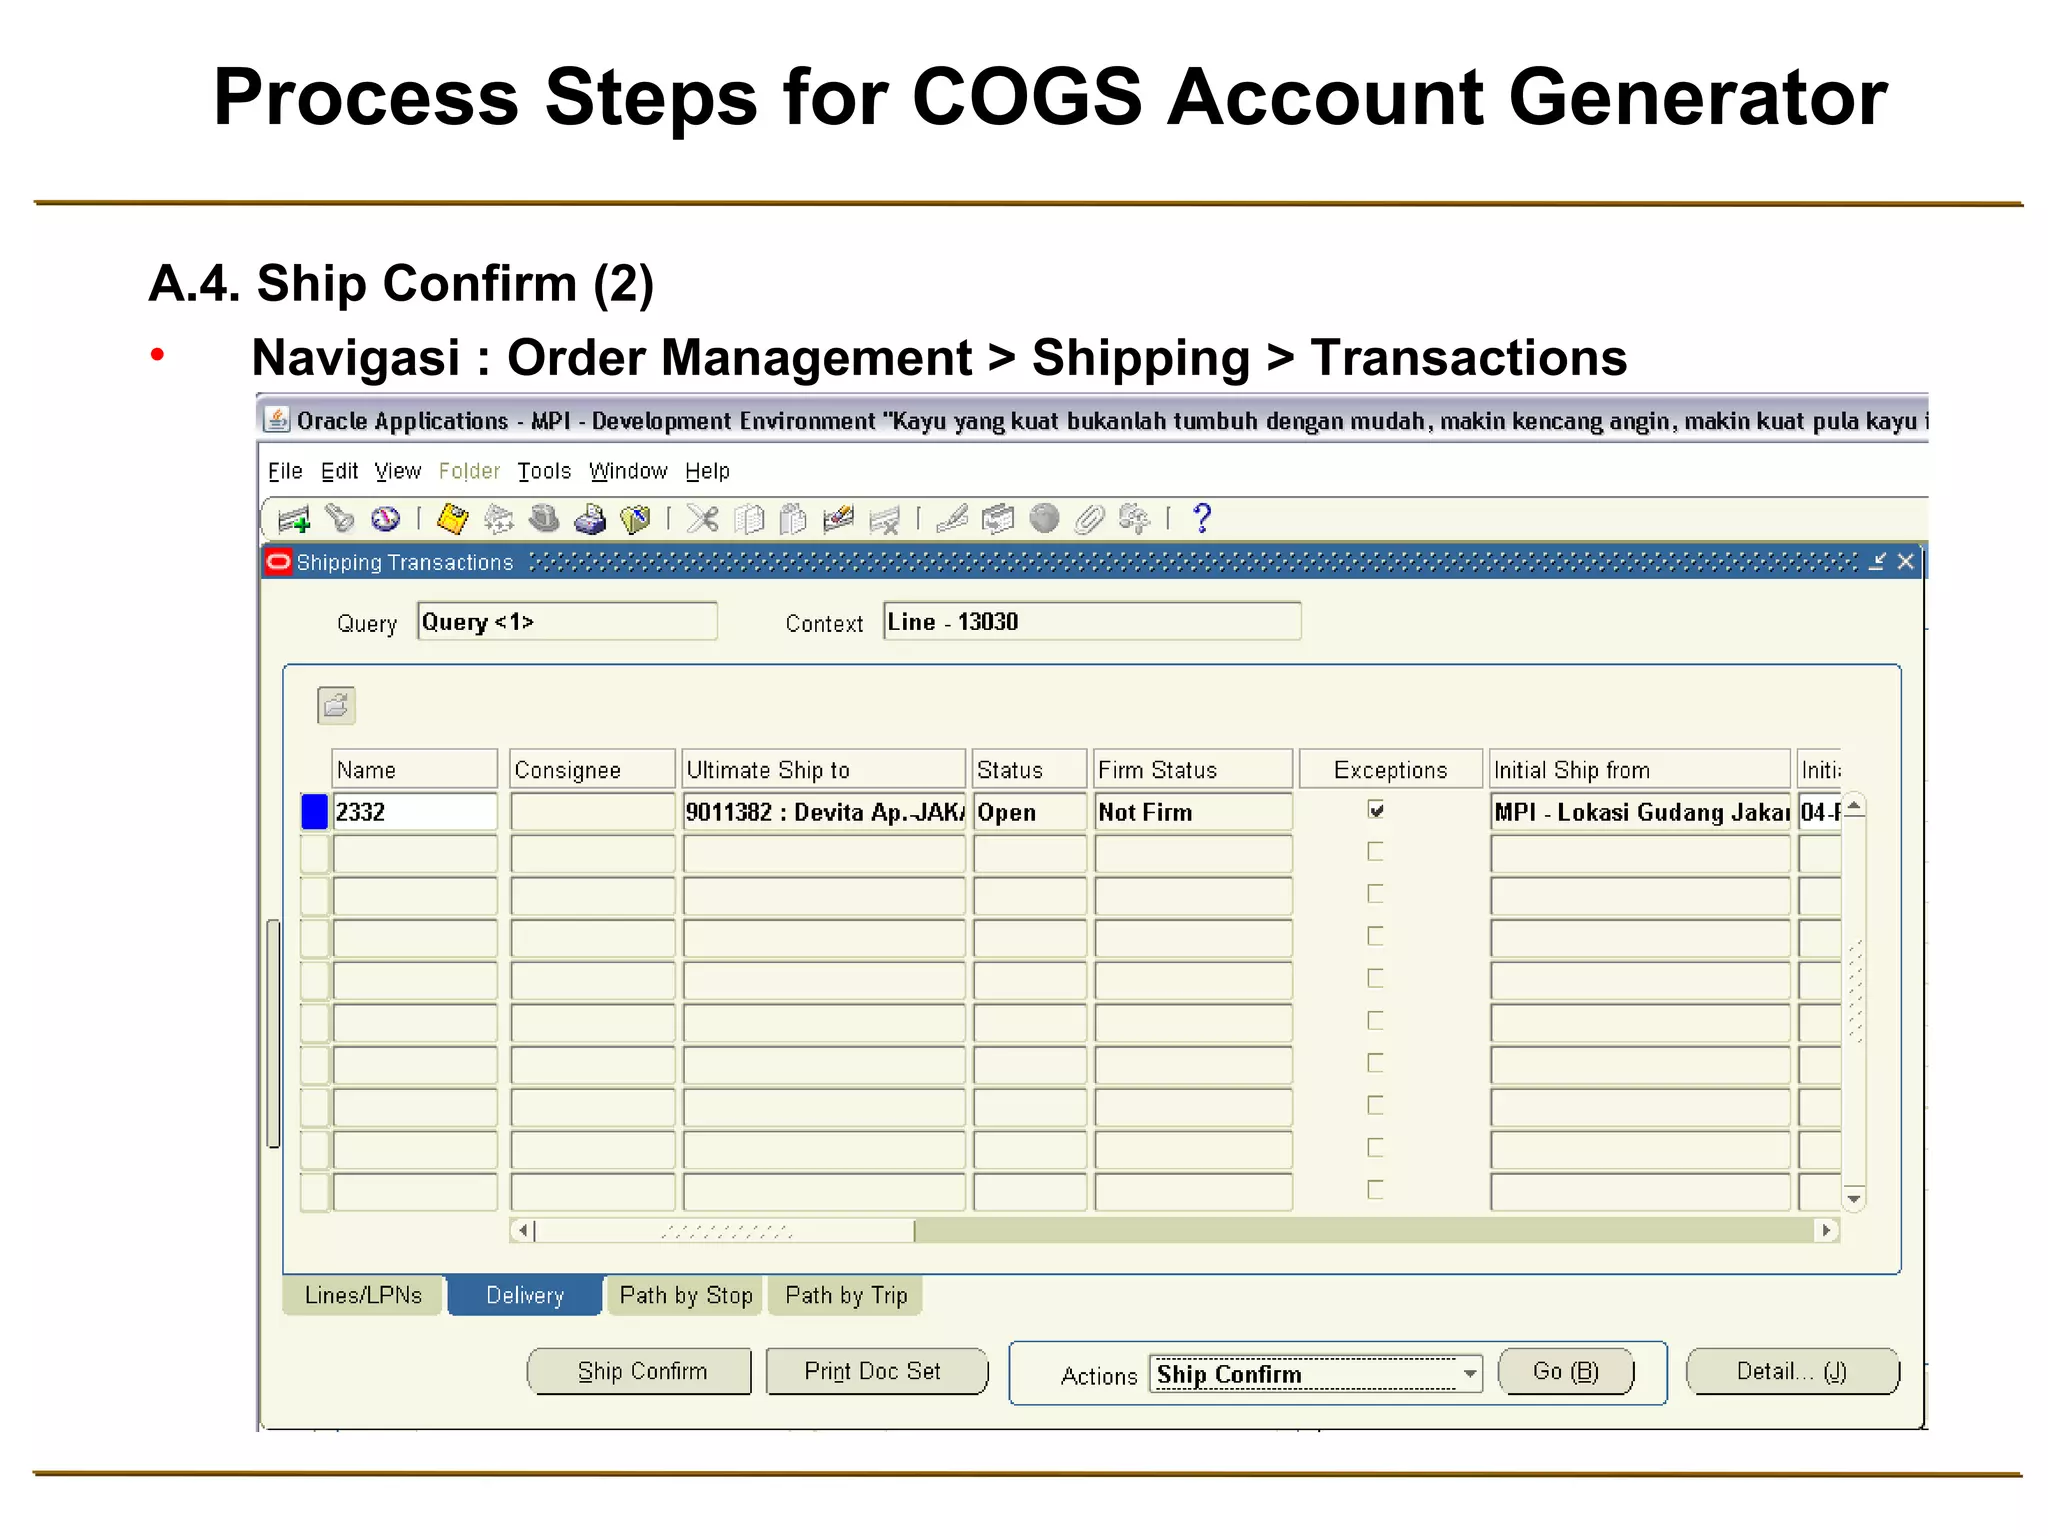Image resolution: width=2048 pixels, height=1536 pixels.
Task: Switch to the Lines/LPNs tab
Action: click(x=363, y=1295)
